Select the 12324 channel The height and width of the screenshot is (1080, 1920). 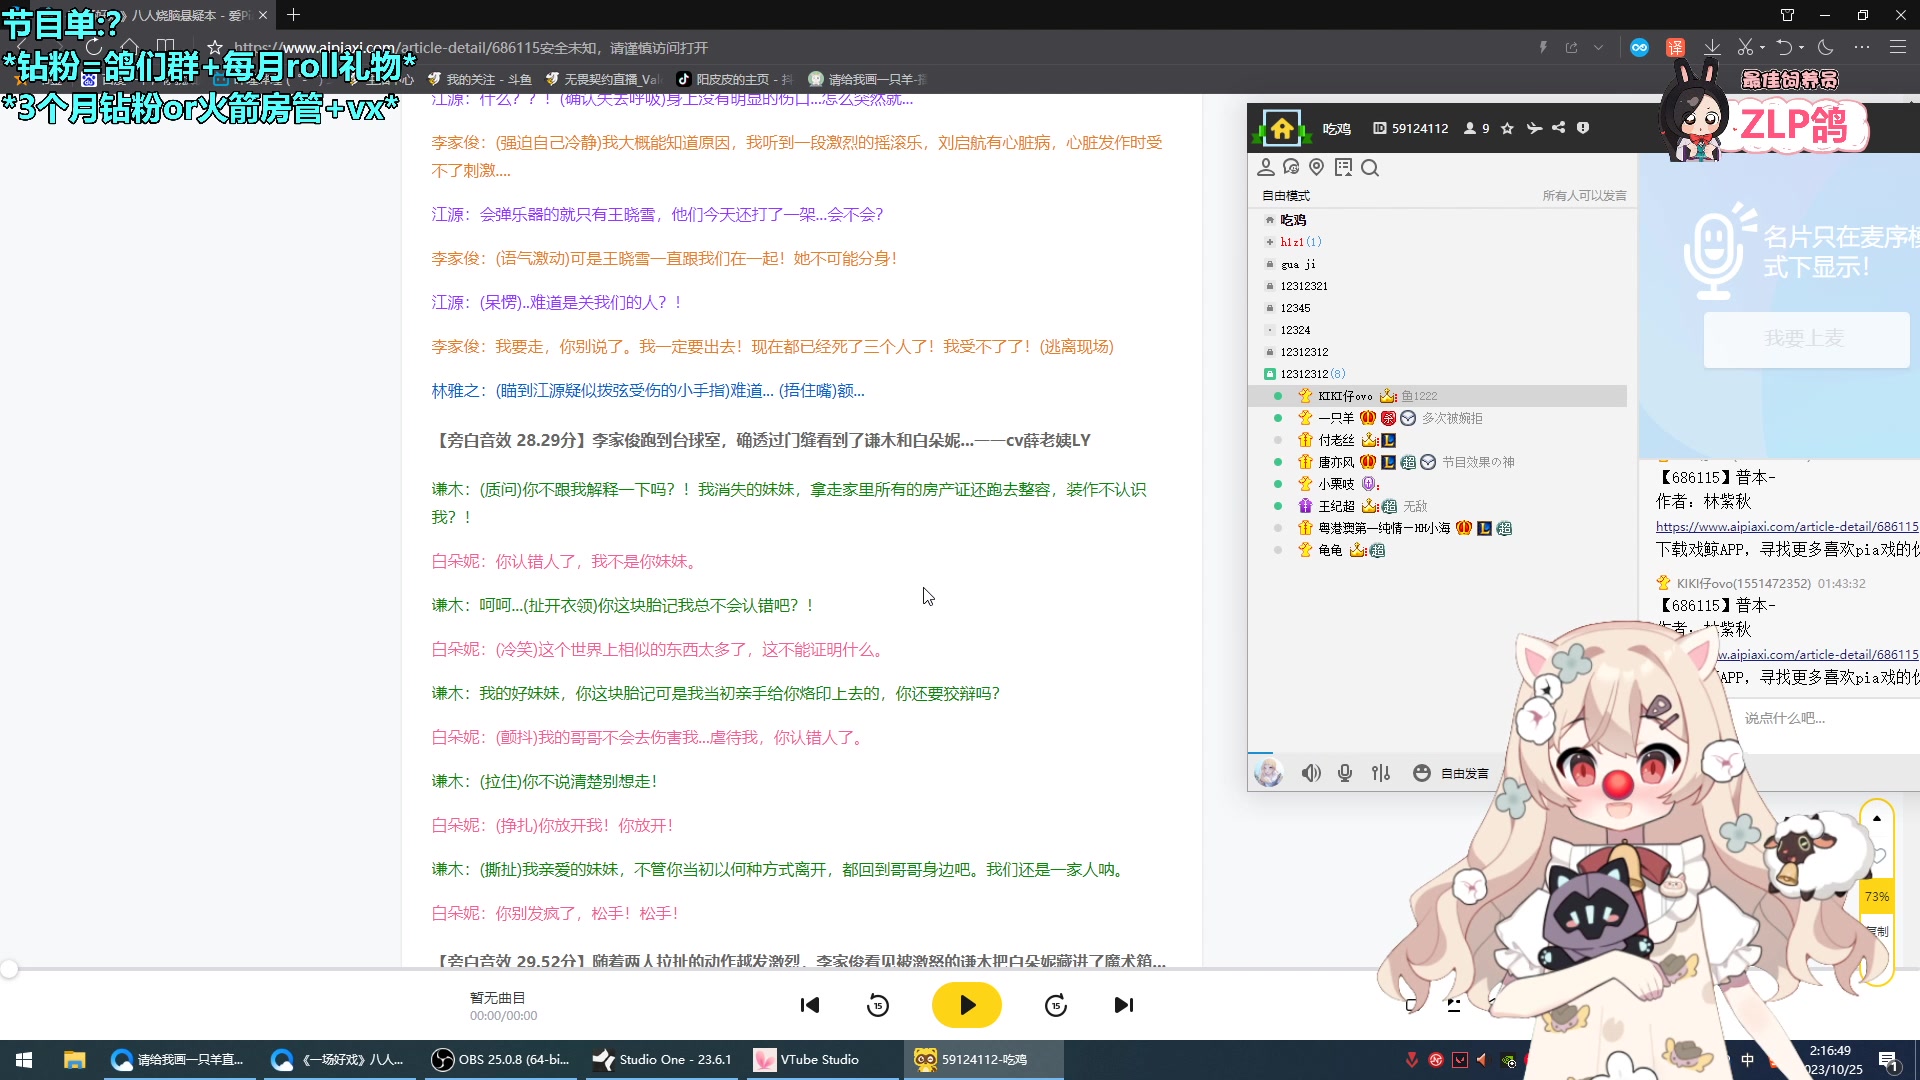pos(1295,330)
